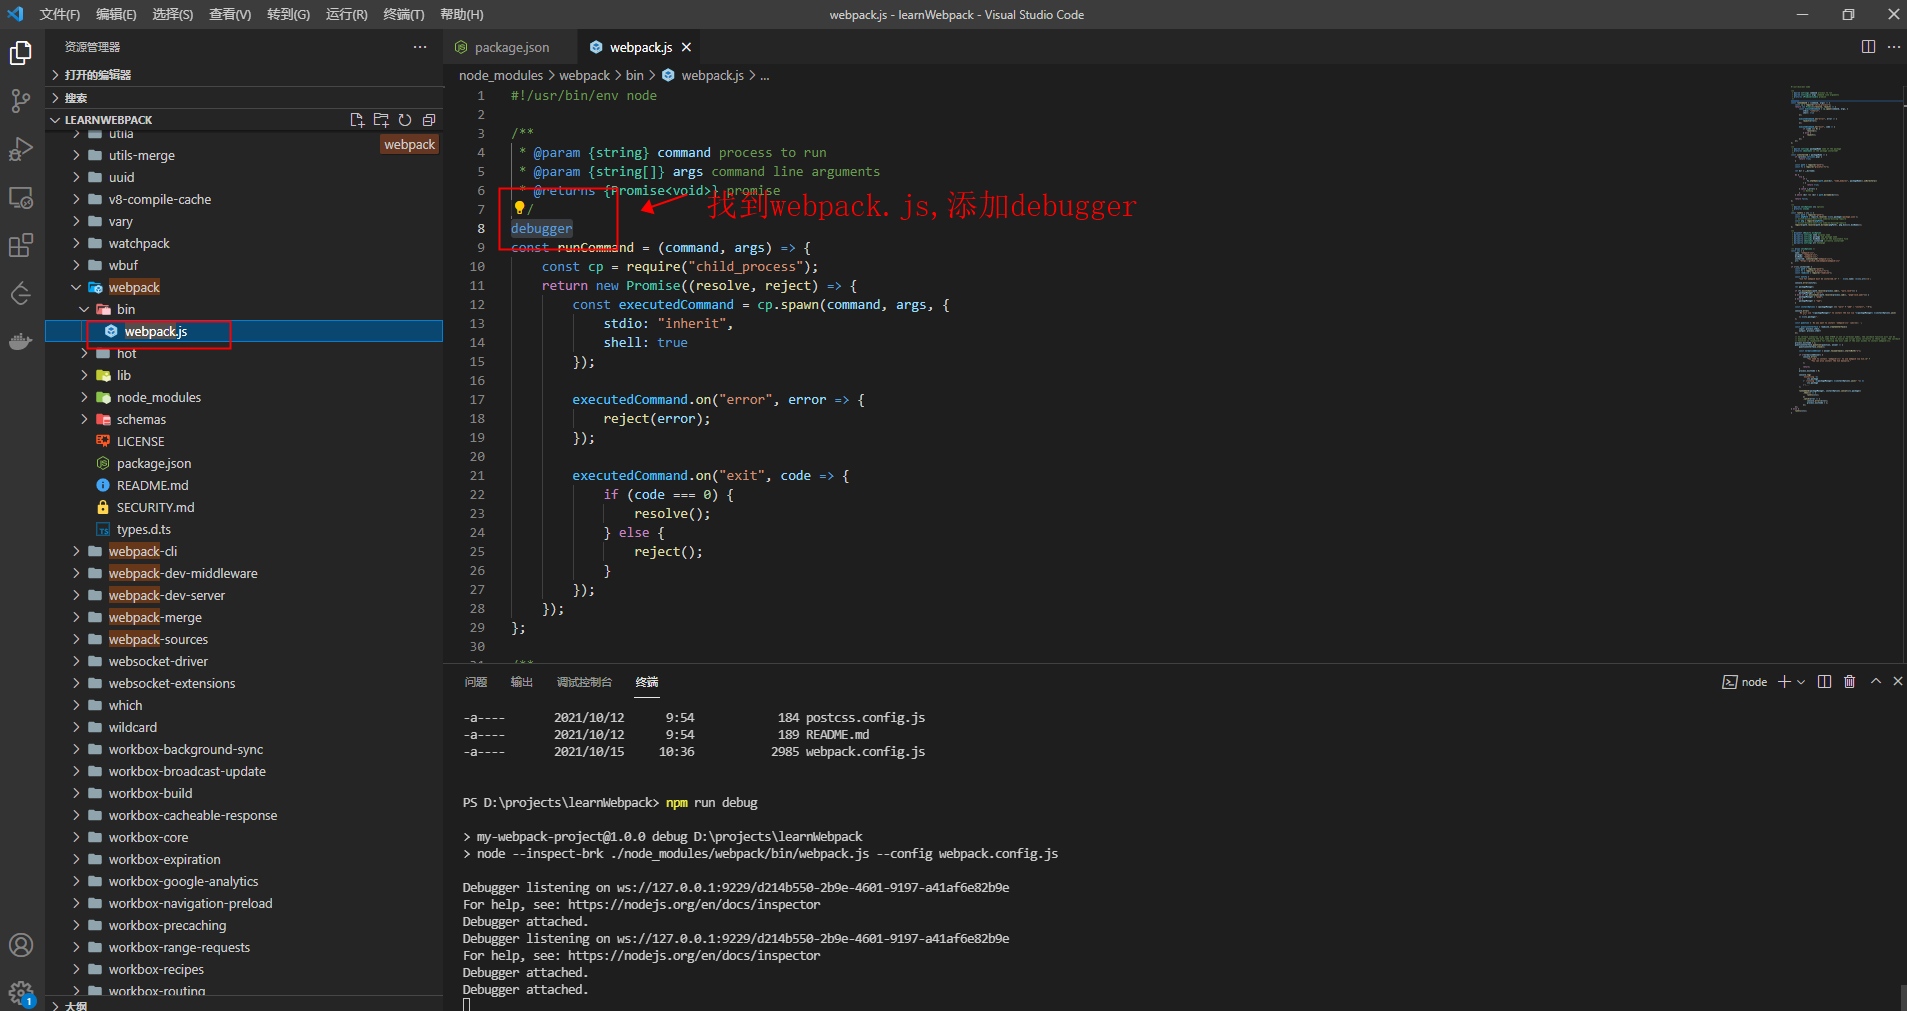
Task: Refresh the explorer file tree
Action: click(x=405, y=120)
